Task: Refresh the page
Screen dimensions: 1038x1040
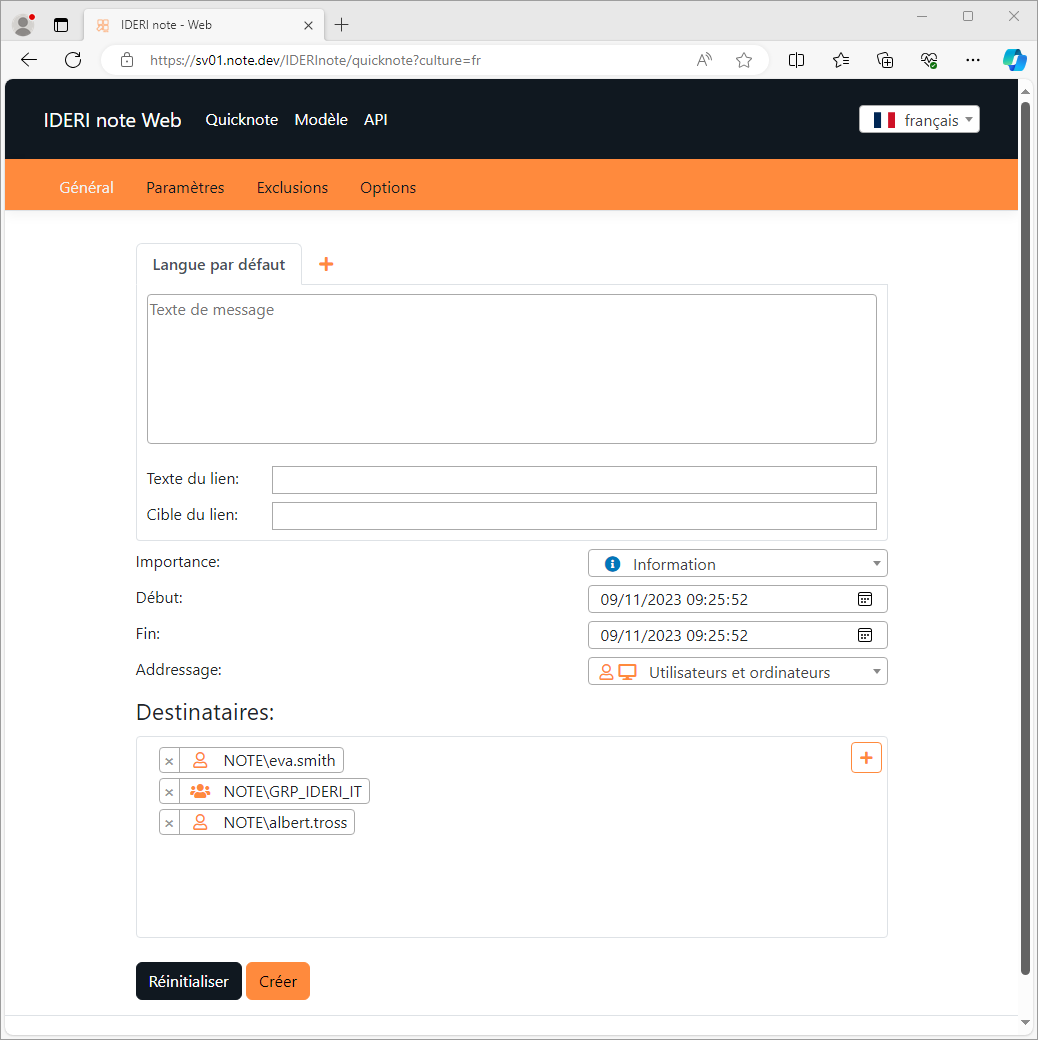Action: point(73,60)
